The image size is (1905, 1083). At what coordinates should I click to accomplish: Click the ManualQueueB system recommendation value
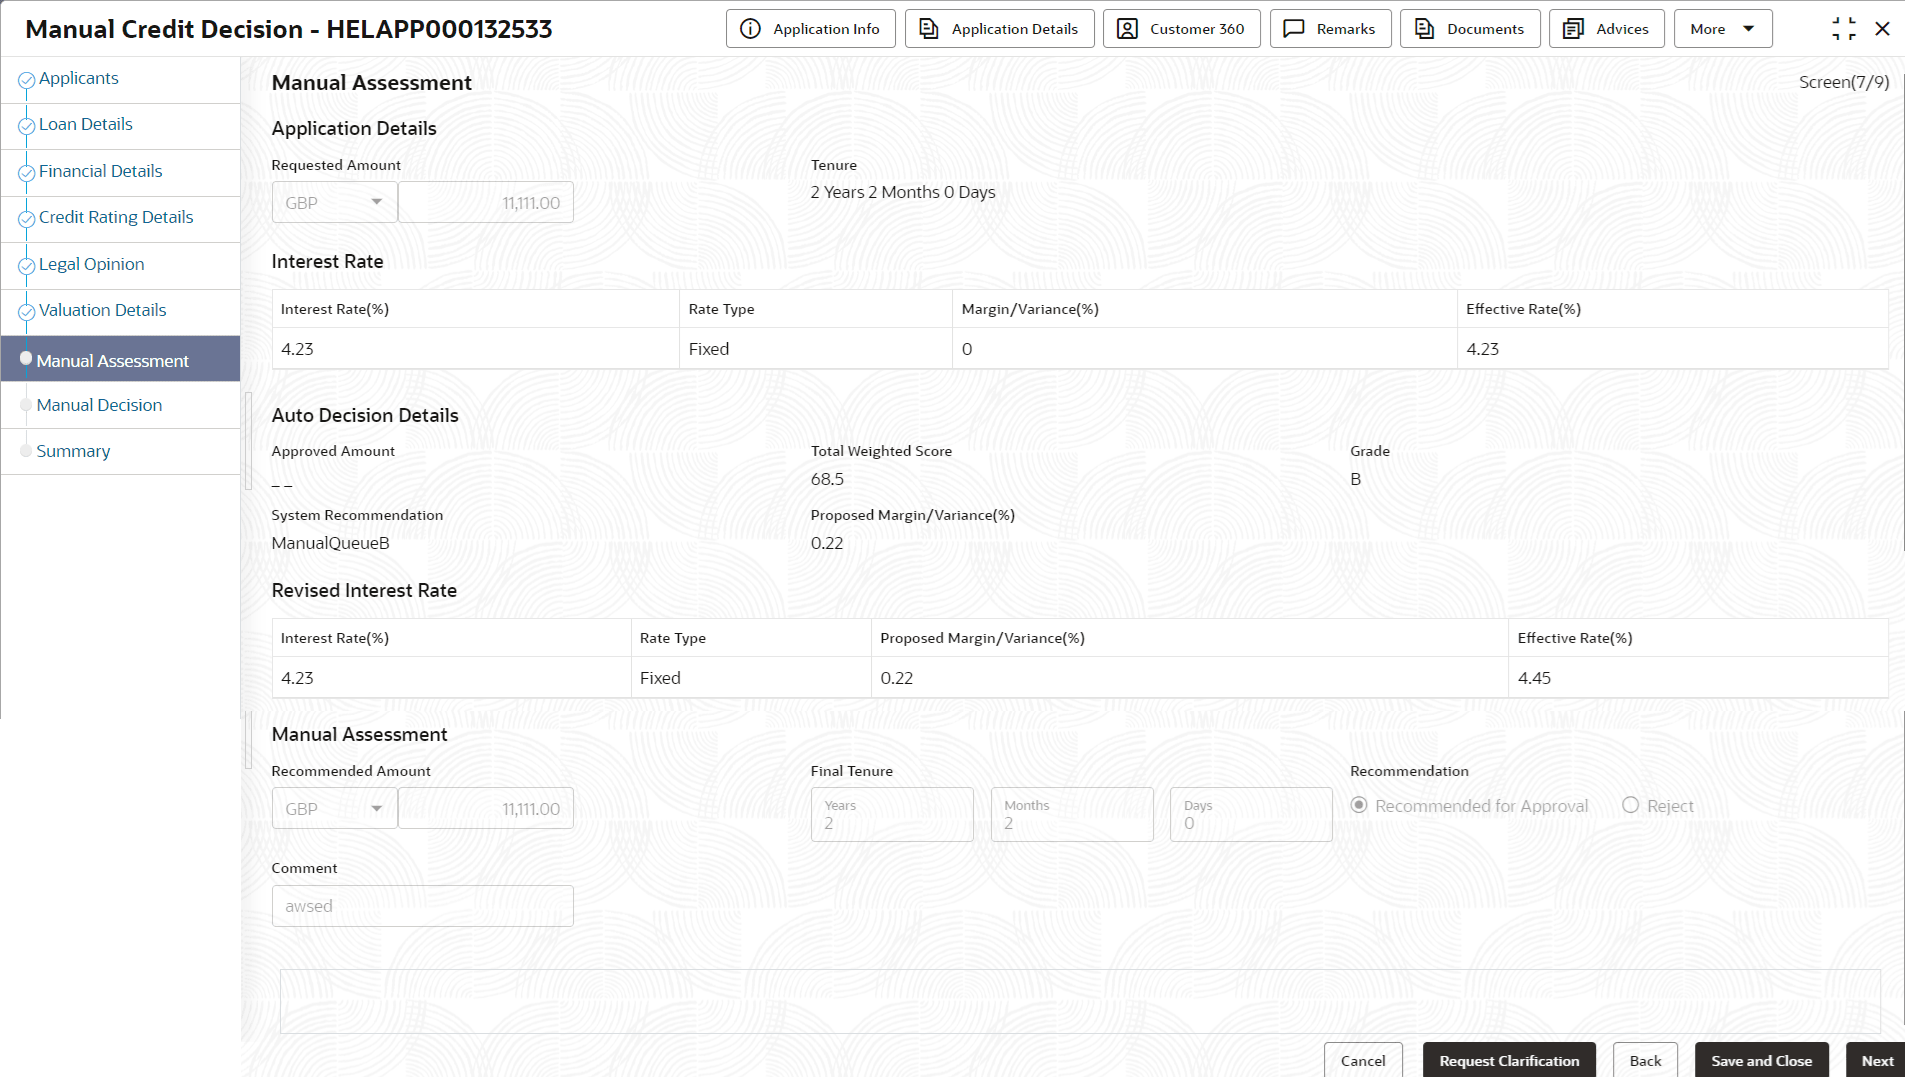tap(331, 543)
